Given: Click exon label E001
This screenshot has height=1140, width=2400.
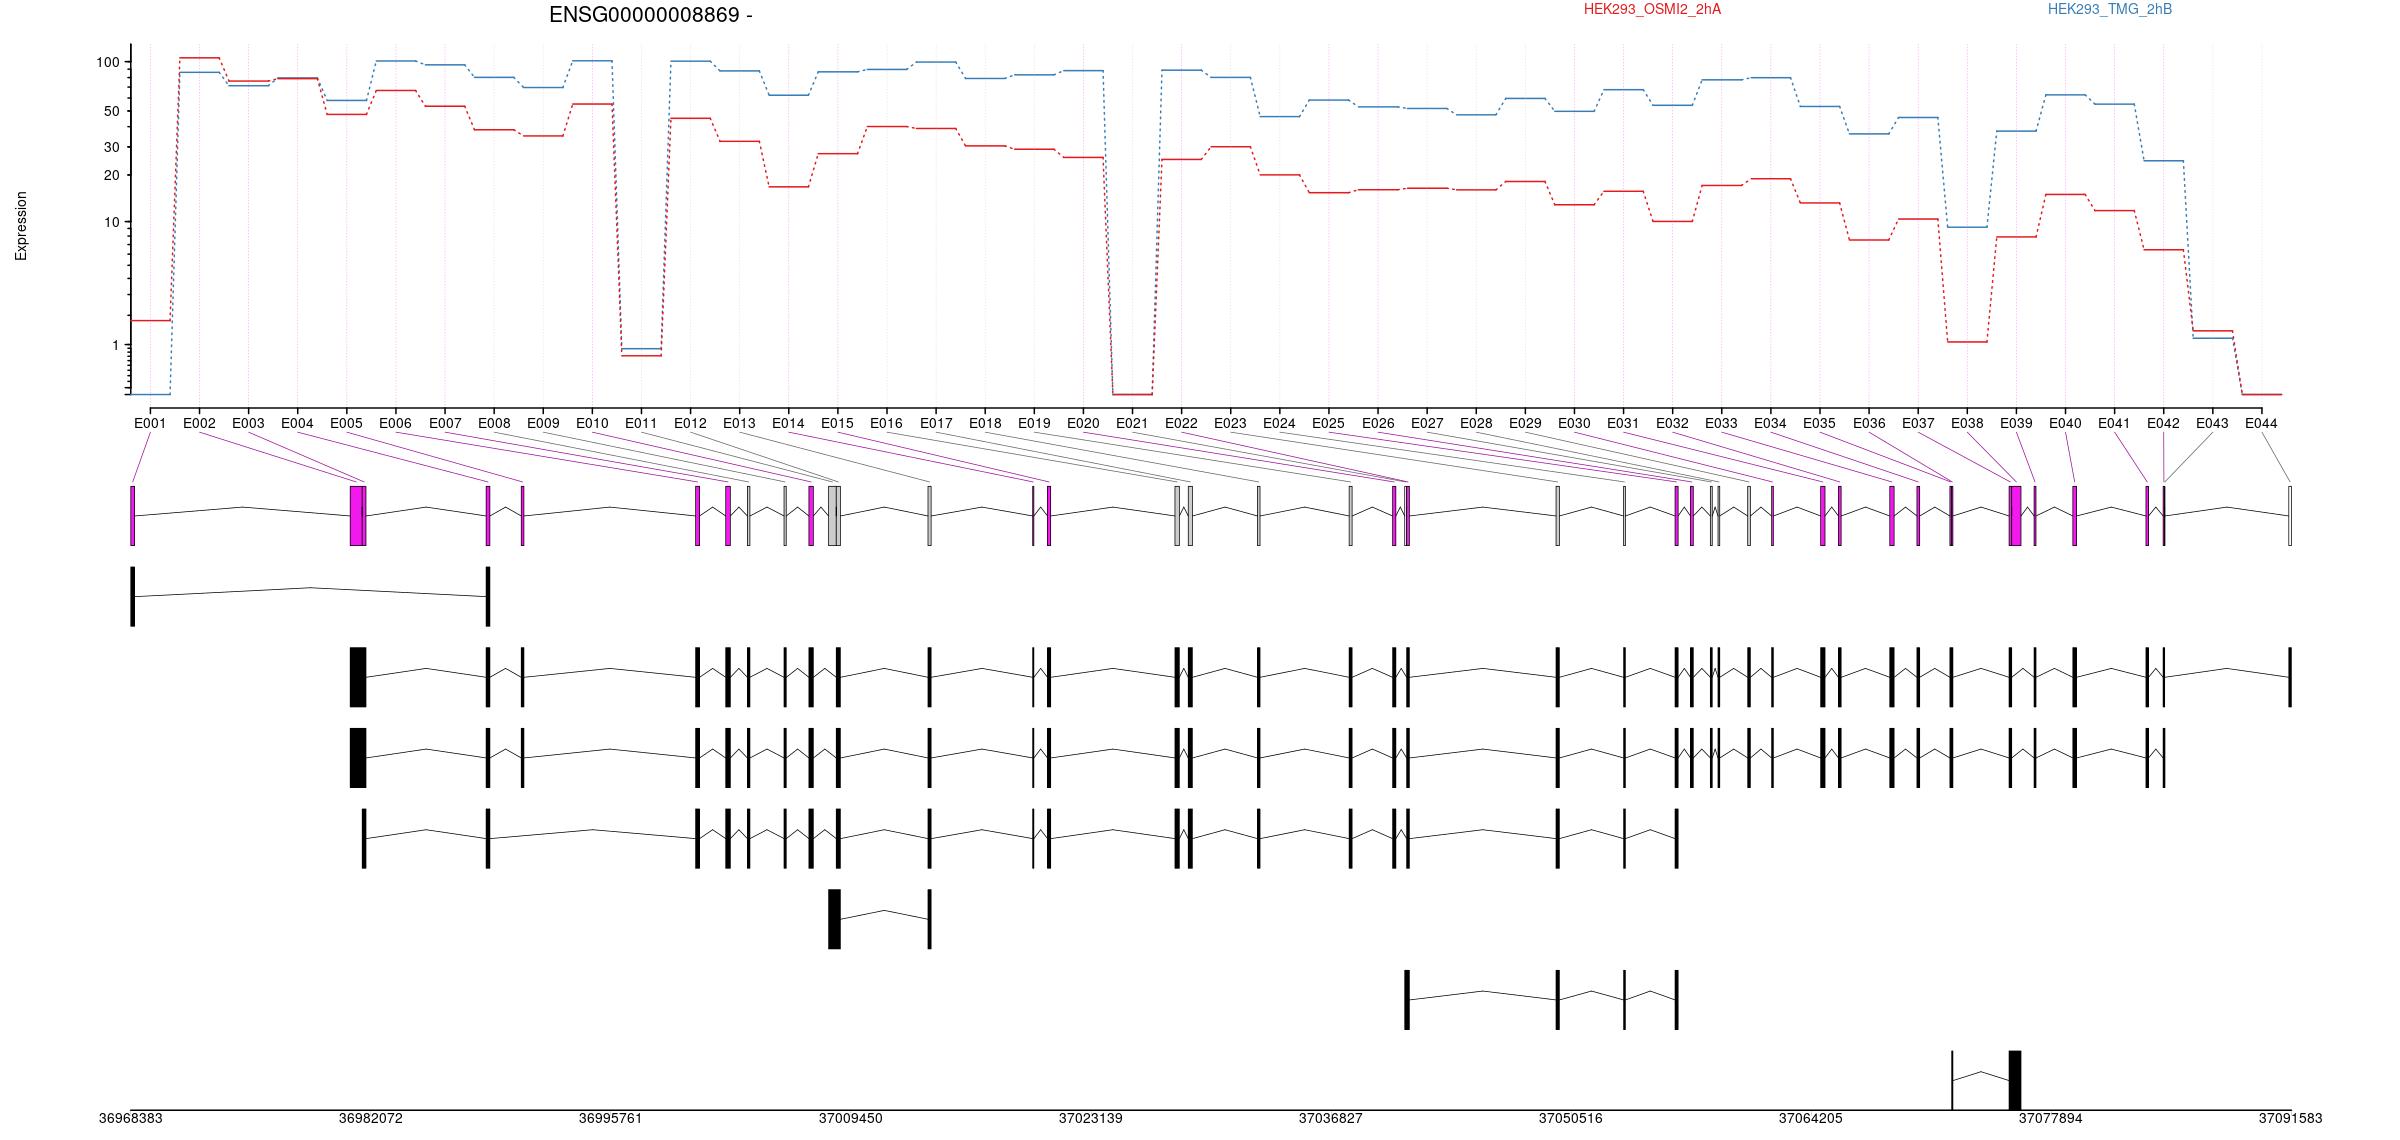Looking at the screenshot, I should click(x=150, y=423).
